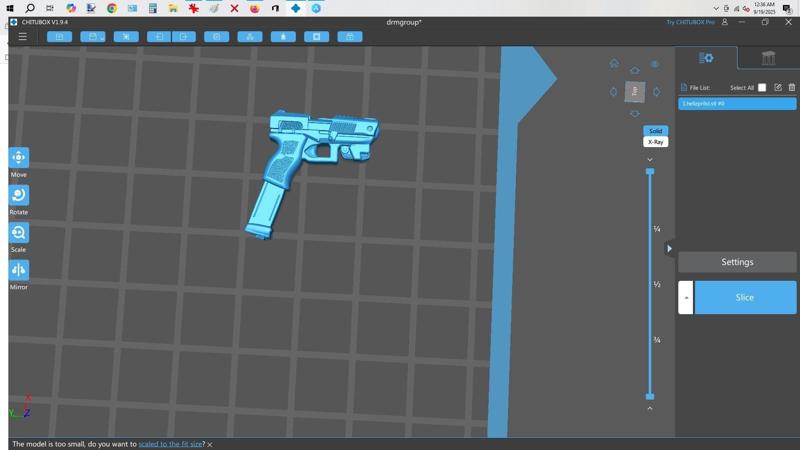
Task: Click the view cube lower arrow
Action: 635,113
